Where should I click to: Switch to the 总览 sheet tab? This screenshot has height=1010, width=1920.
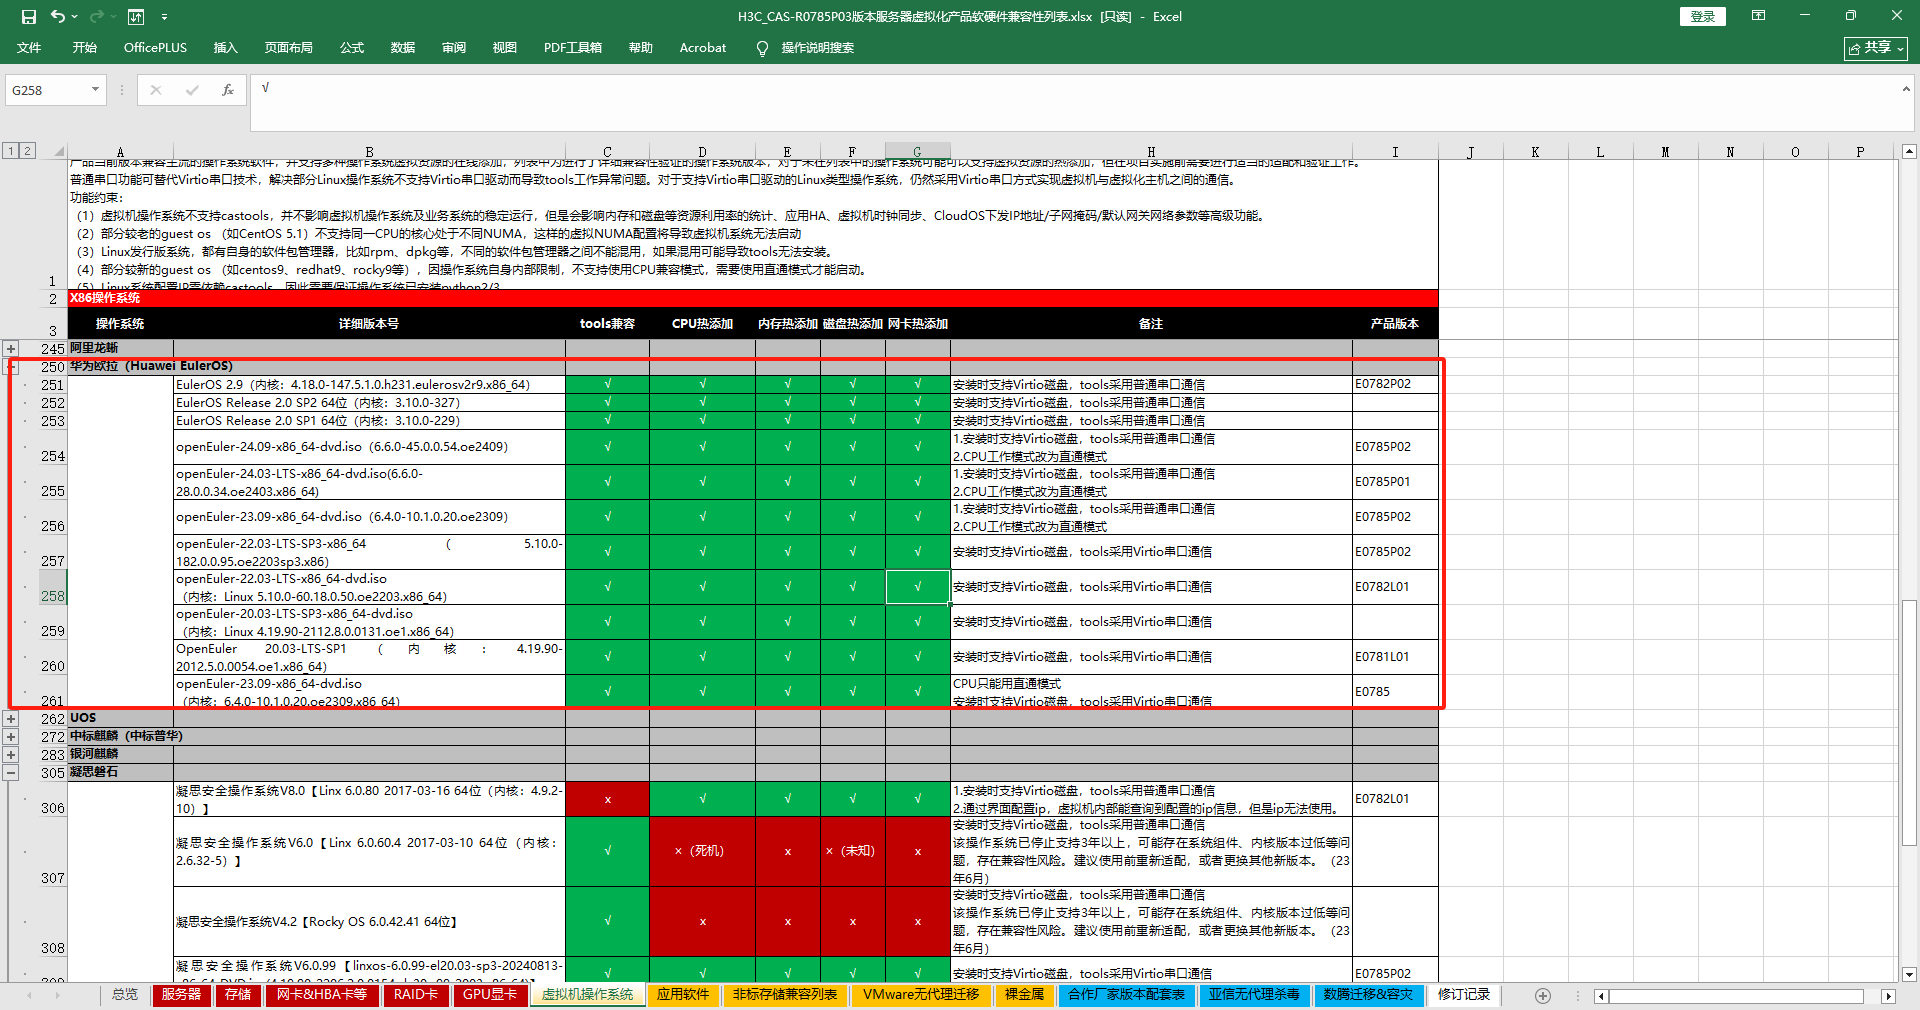[x=125, y=995]
